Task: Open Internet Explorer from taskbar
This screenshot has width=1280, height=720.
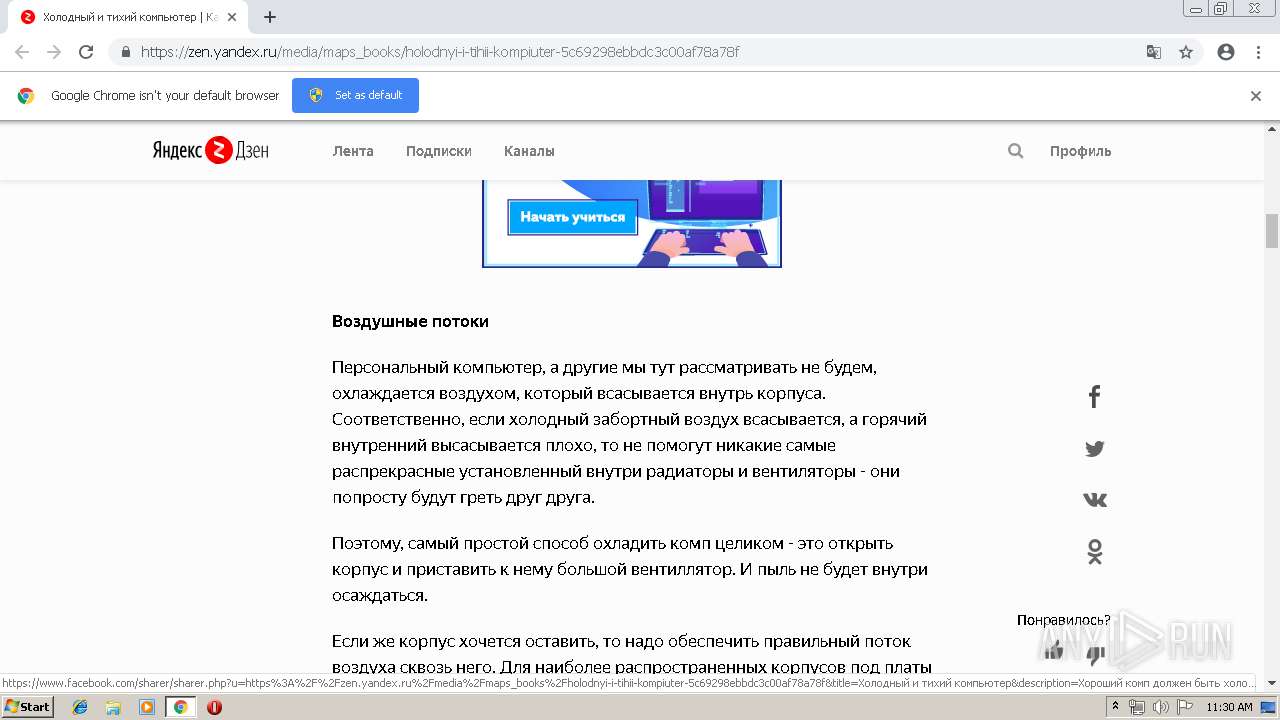Action: pyautogui.click(x=80, y=707)
